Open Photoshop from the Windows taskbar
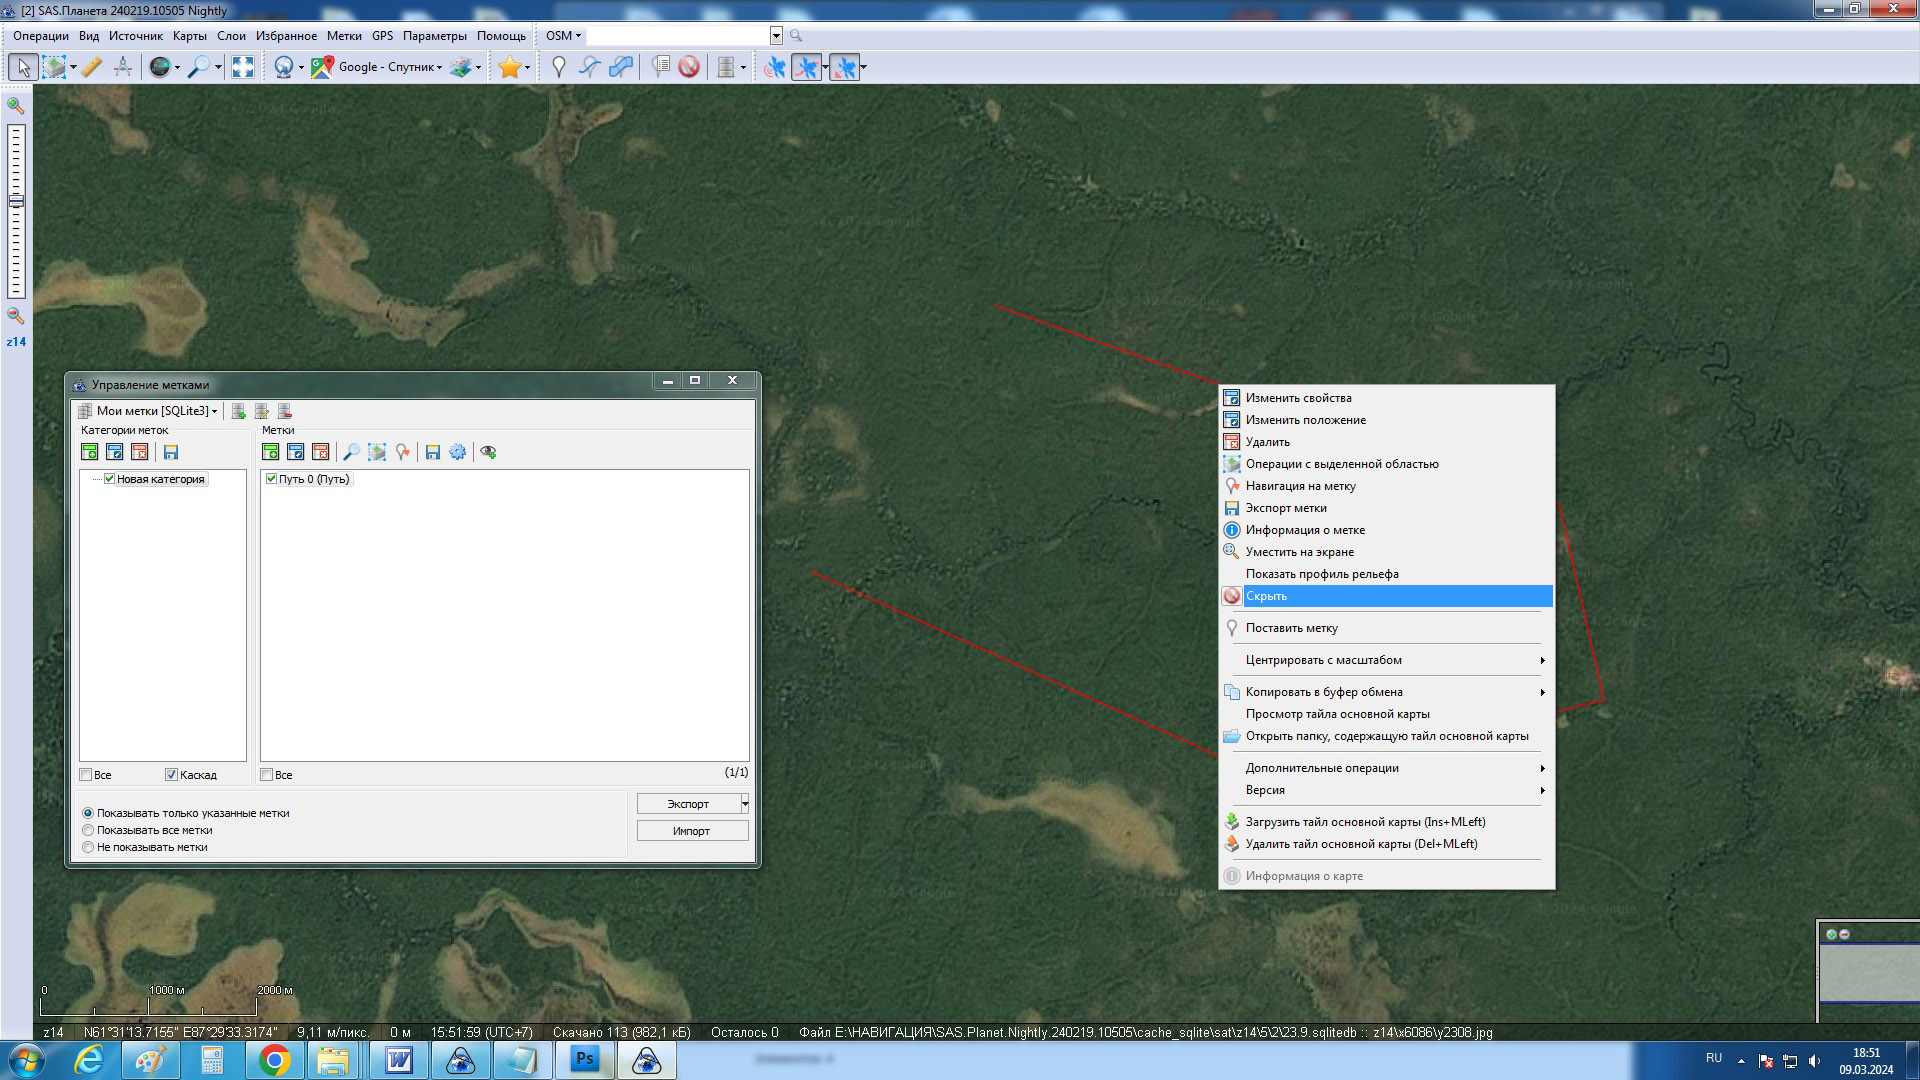This screenshot has height=1080, width=1920. [585, 1059]
